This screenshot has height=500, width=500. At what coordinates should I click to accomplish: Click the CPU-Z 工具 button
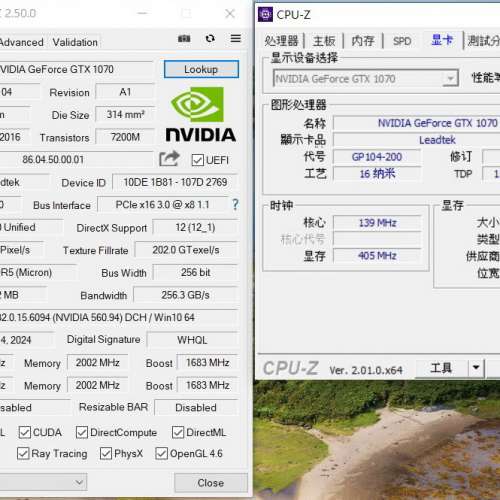pos(441,368)
